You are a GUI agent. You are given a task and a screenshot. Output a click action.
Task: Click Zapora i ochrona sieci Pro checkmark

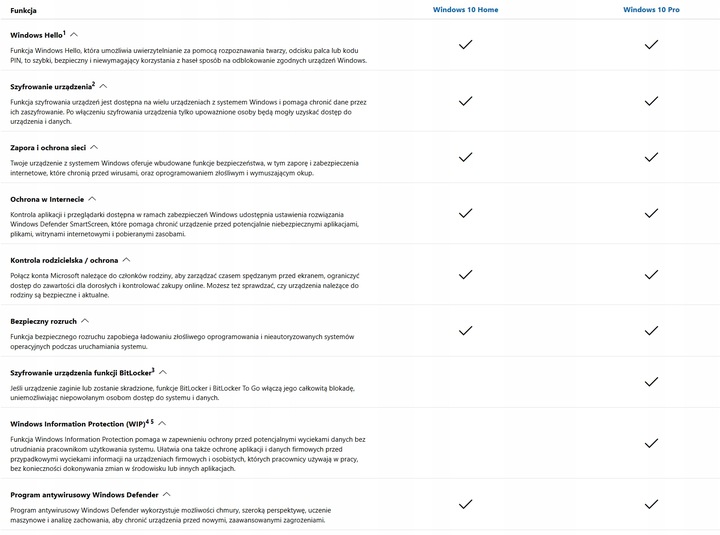[651, 157]
